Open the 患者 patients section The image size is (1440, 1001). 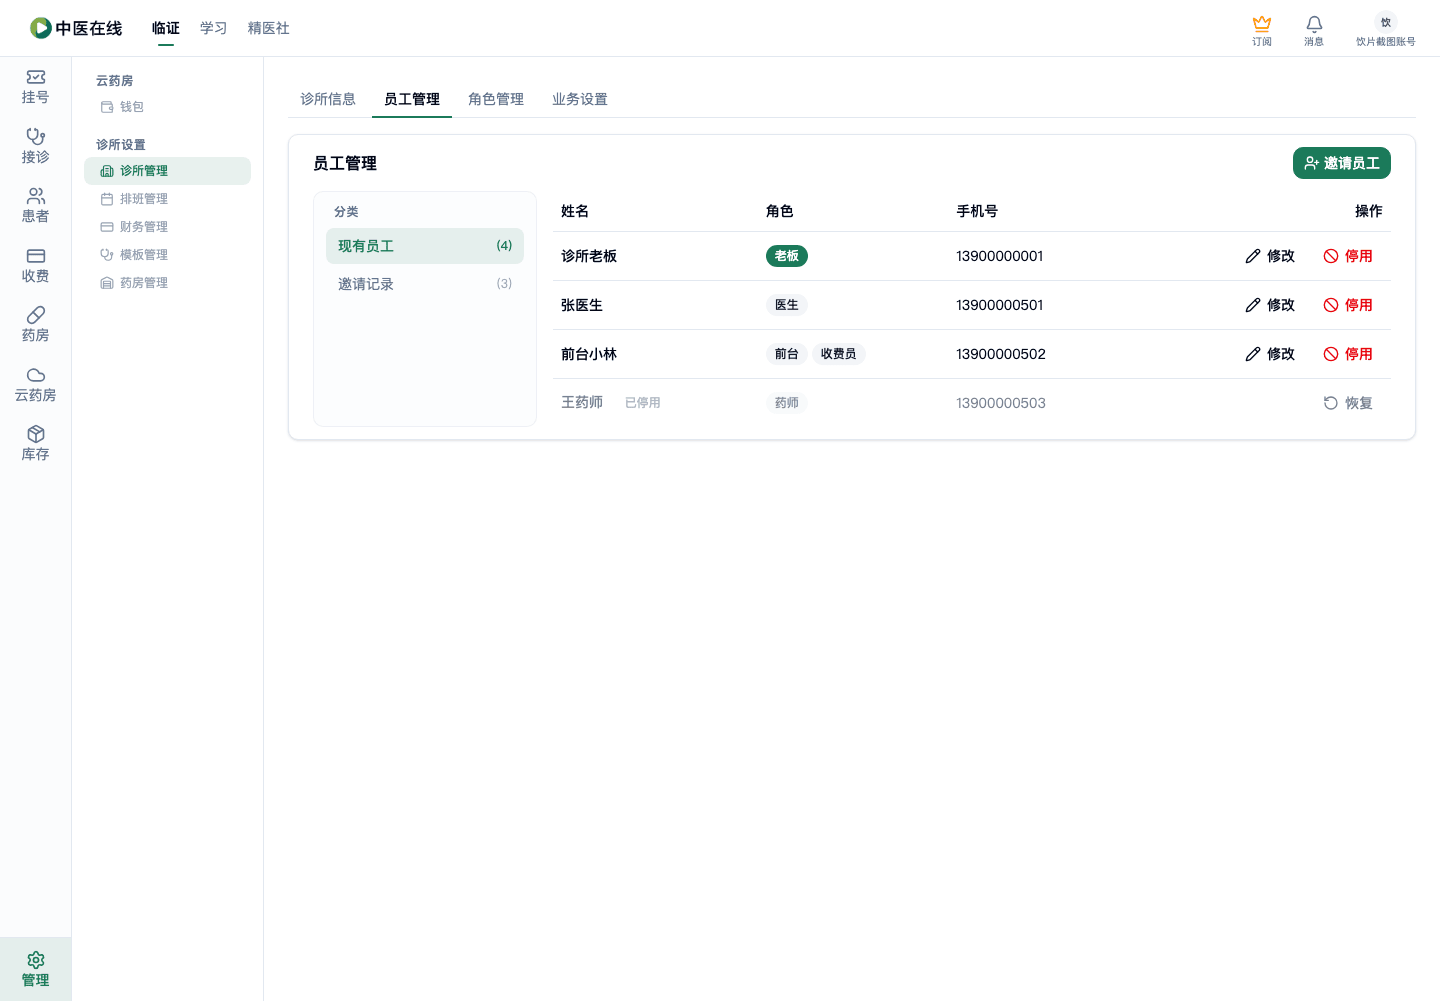tap(36, 206)
